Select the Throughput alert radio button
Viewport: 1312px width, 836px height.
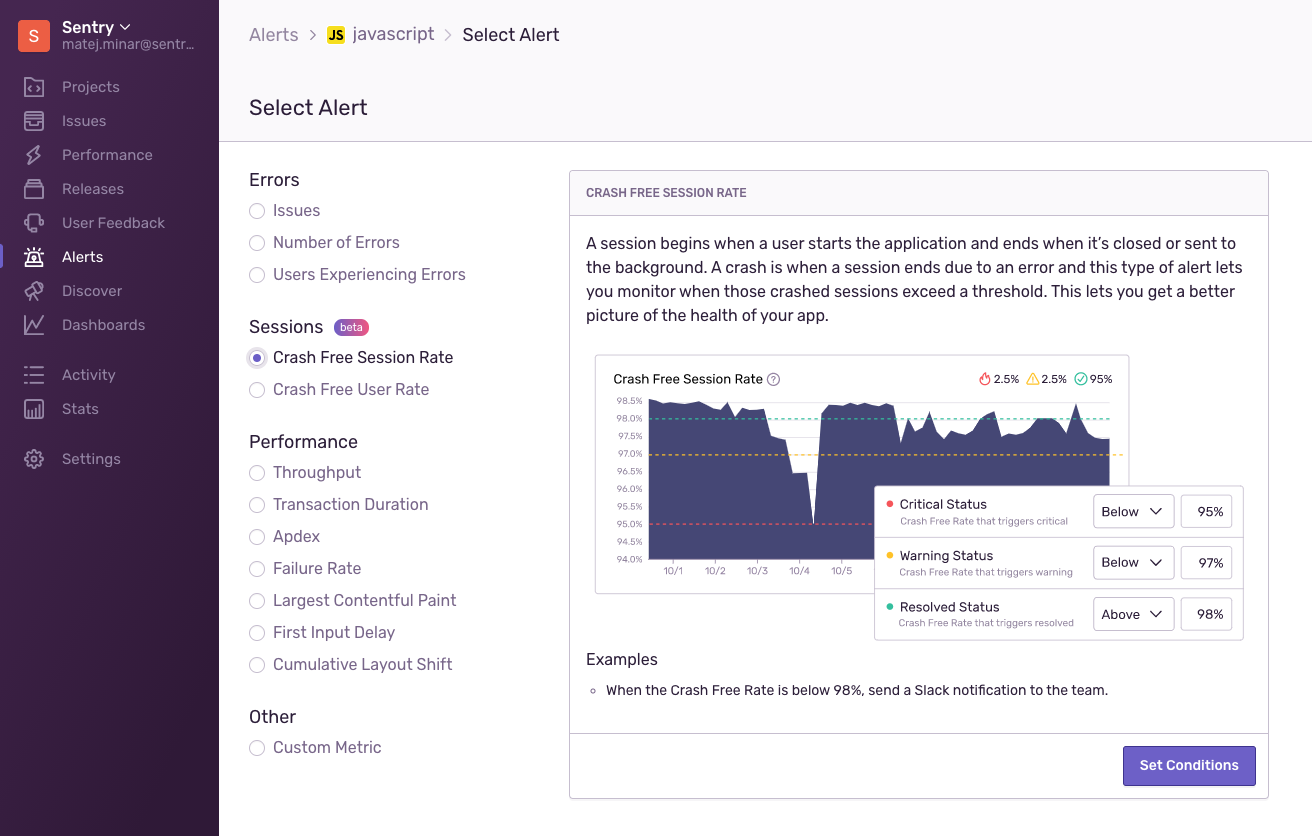tap(257, 473)
